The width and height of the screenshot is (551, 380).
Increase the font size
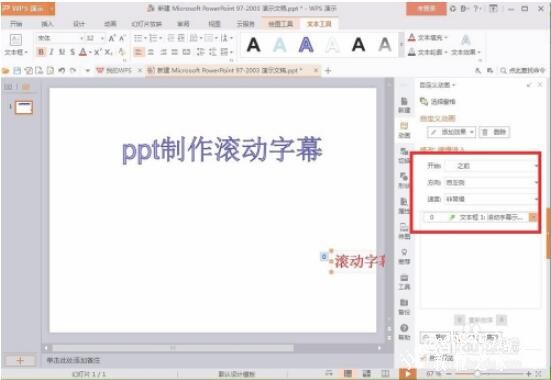coord(112,38)
